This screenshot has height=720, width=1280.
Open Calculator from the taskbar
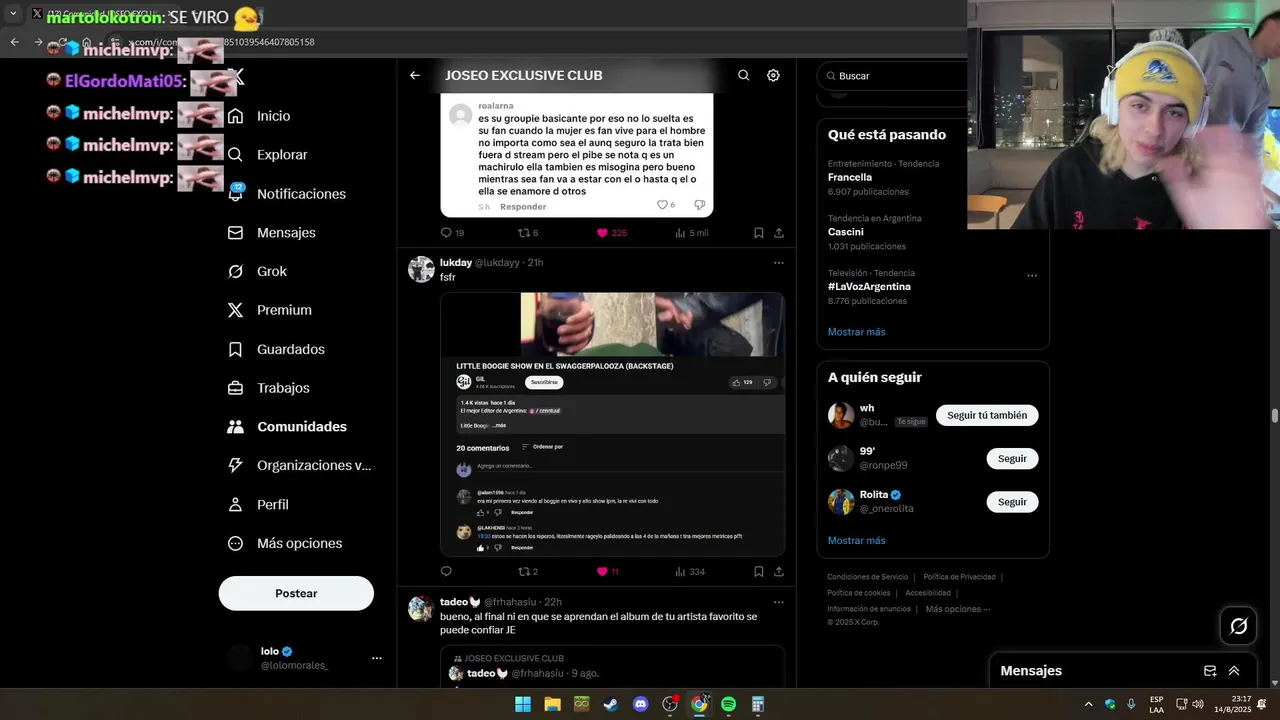tap(758, 704)
